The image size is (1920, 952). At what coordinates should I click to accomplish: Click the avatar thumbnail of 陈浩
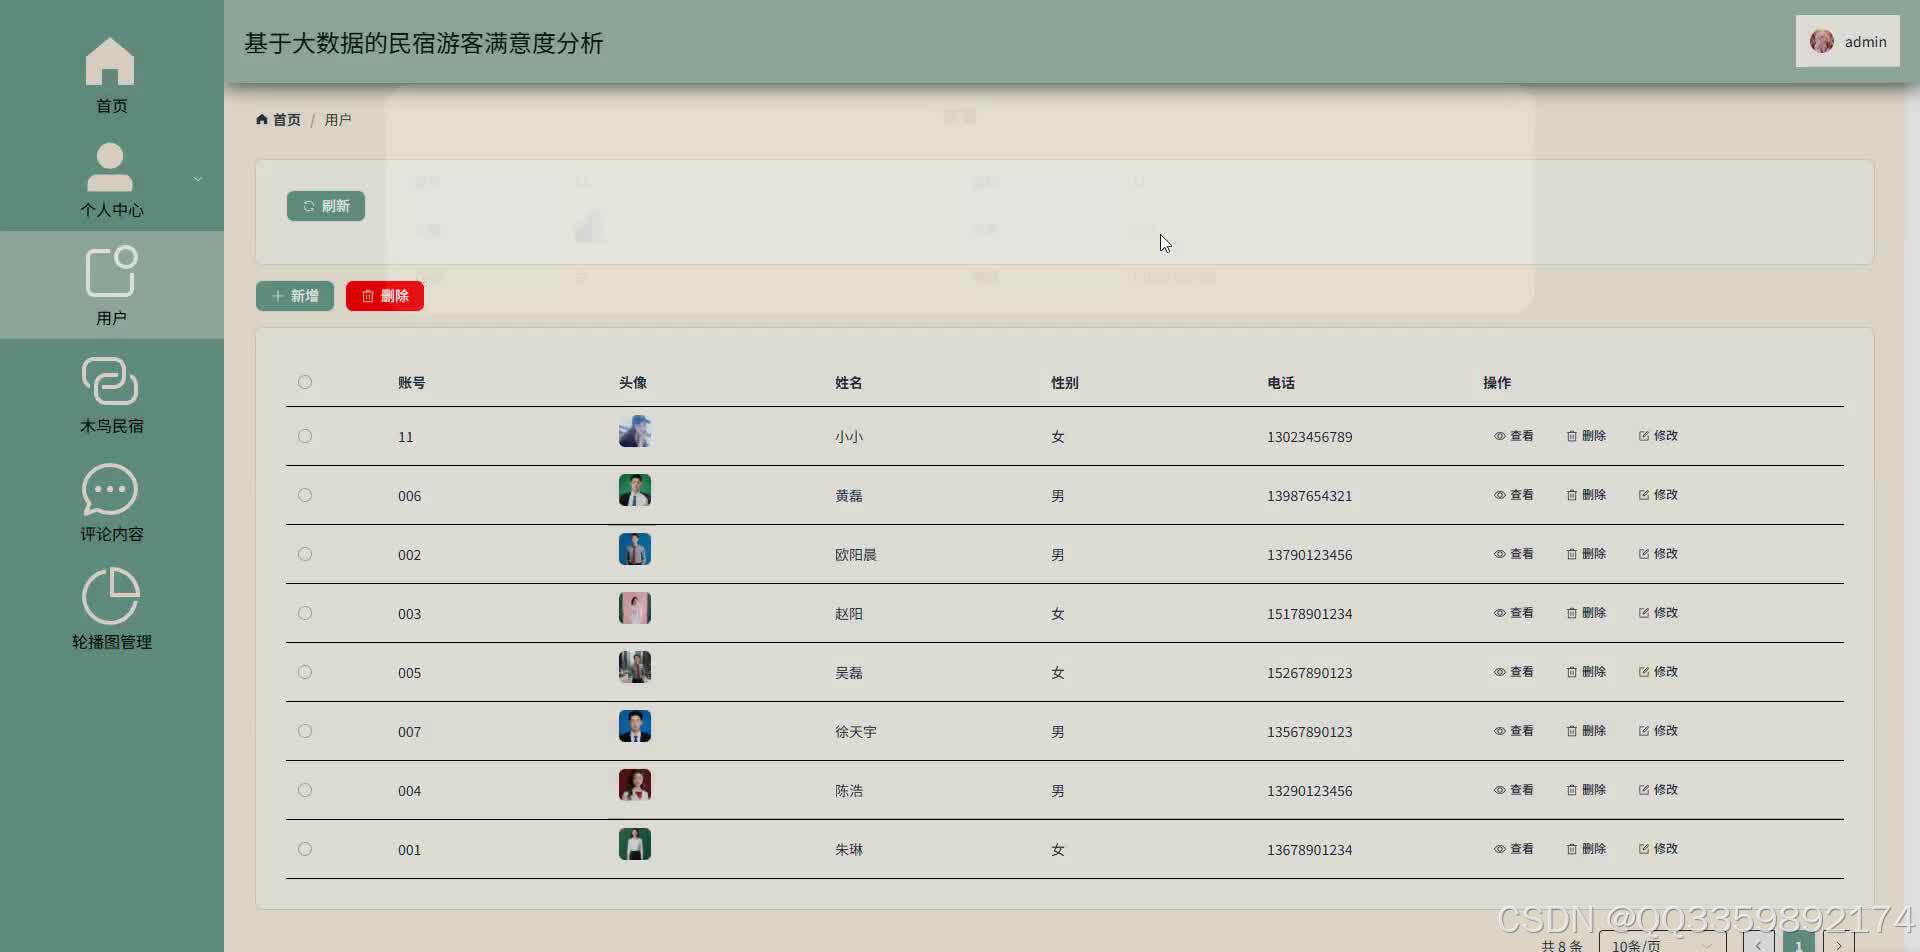coord(635,785)
